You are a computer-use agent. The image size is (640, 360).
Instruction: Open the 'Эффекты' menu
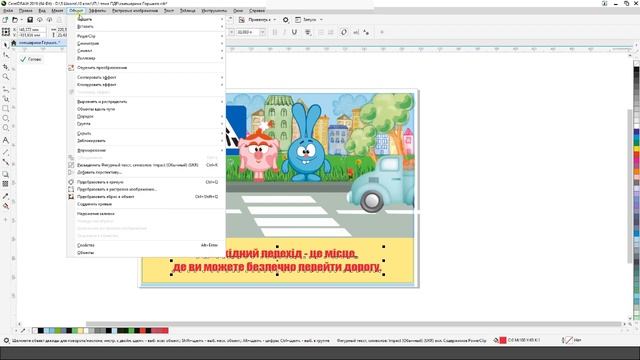pyautogui.click(x=97, y=11)
